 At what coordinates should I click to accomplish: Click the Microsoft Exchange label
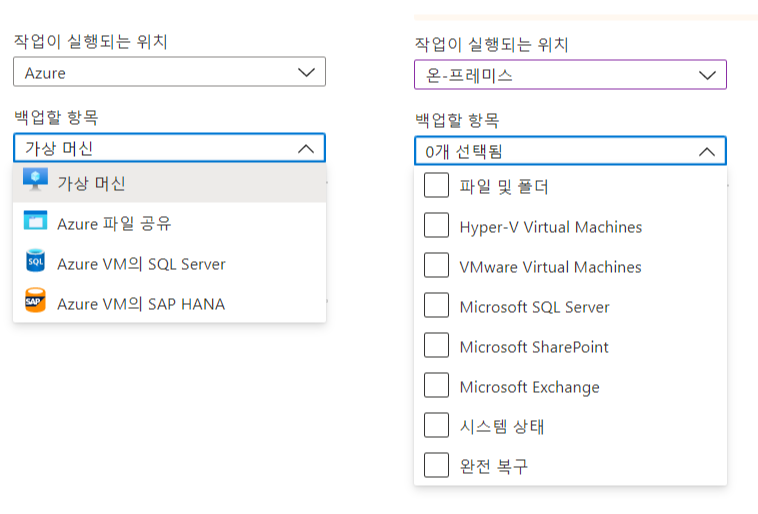click(530, 387)
